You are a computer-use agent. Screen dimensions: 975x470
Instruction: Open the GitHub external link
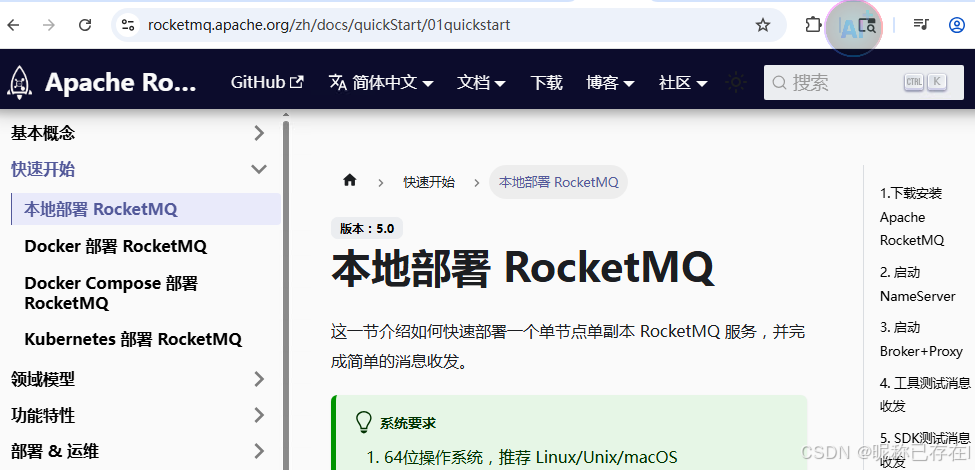(267, 82)
